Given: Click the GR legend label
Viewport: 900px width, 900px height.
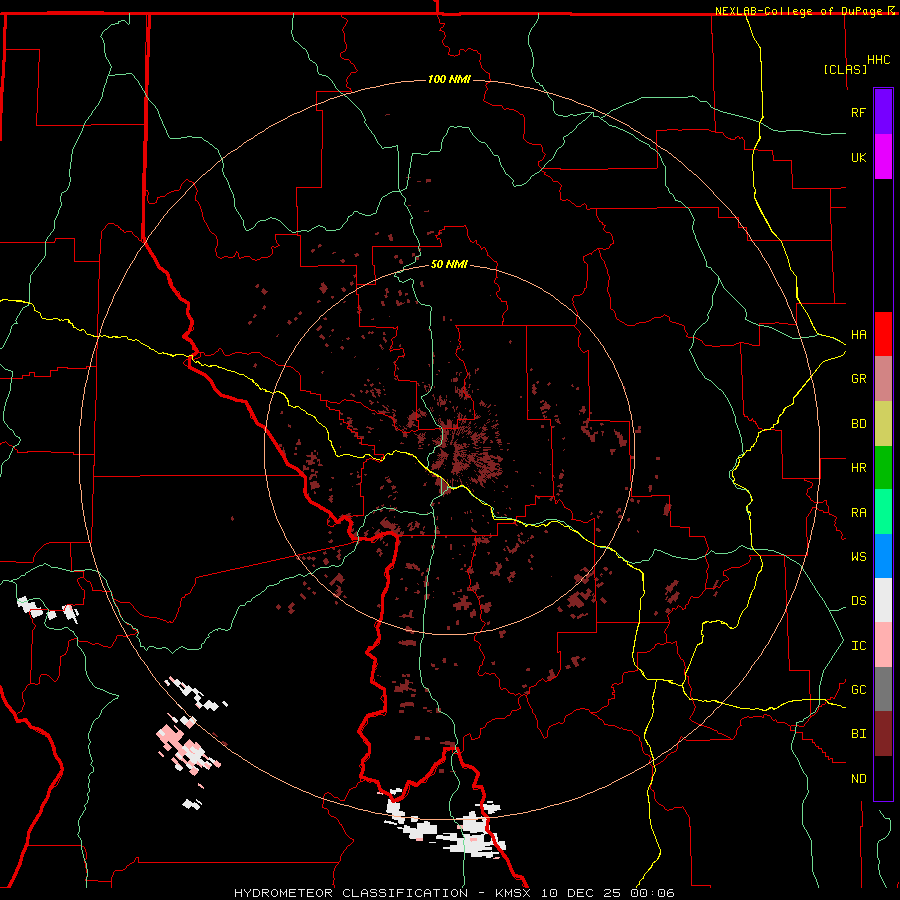Looking at the screenshot, I should click(858, 379).
